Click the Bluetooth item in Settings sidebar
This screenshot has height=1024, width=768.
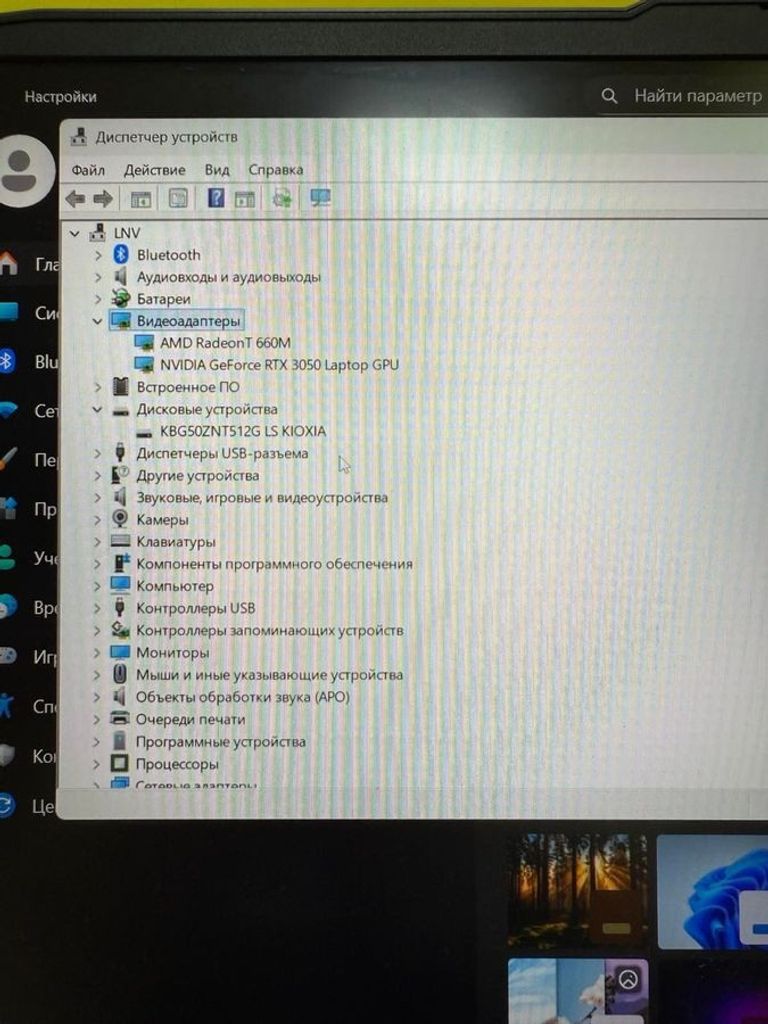point(29,361)
